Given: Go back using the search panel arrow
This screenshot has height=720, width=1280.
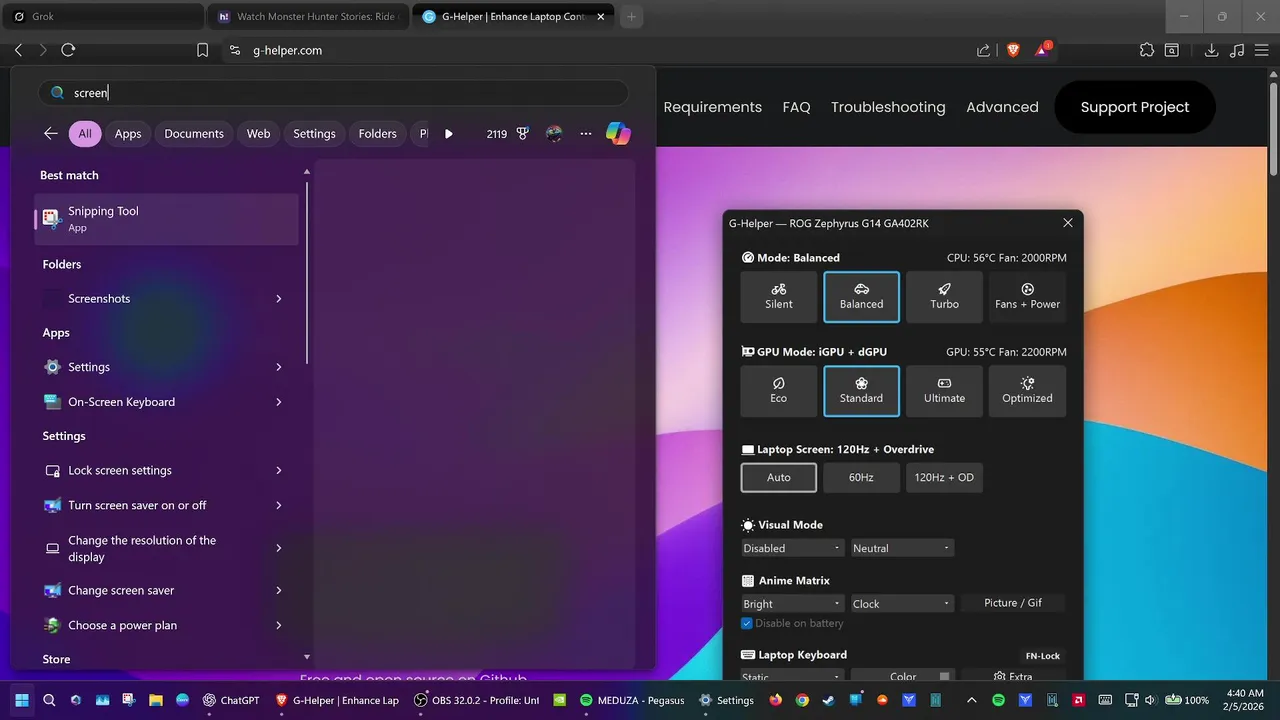Looking at the screenshot, I should [51, 134].
